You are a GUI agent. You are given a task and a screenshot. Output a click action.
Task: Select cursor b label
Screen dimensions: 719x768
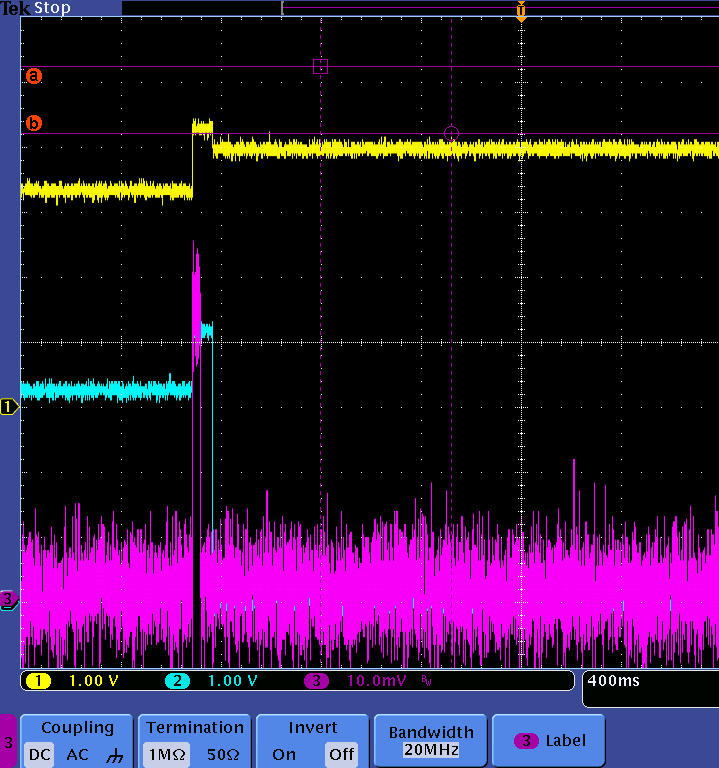click(x=34, y=123)
